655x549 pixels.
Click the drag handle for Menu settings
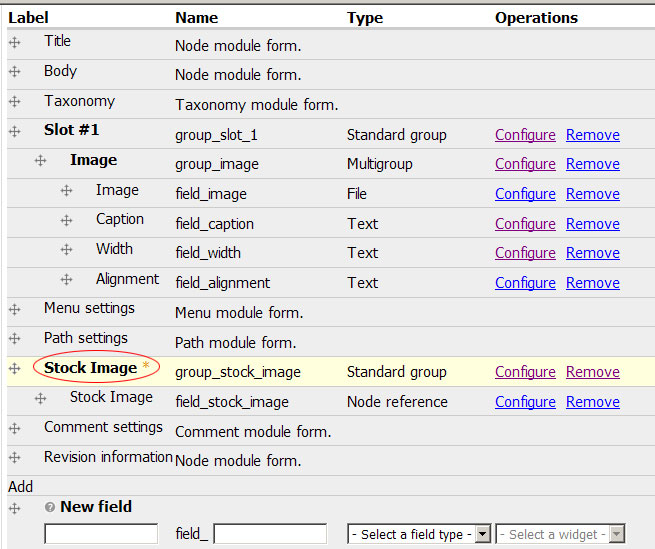pyautogui.click(x=15, y=310)
